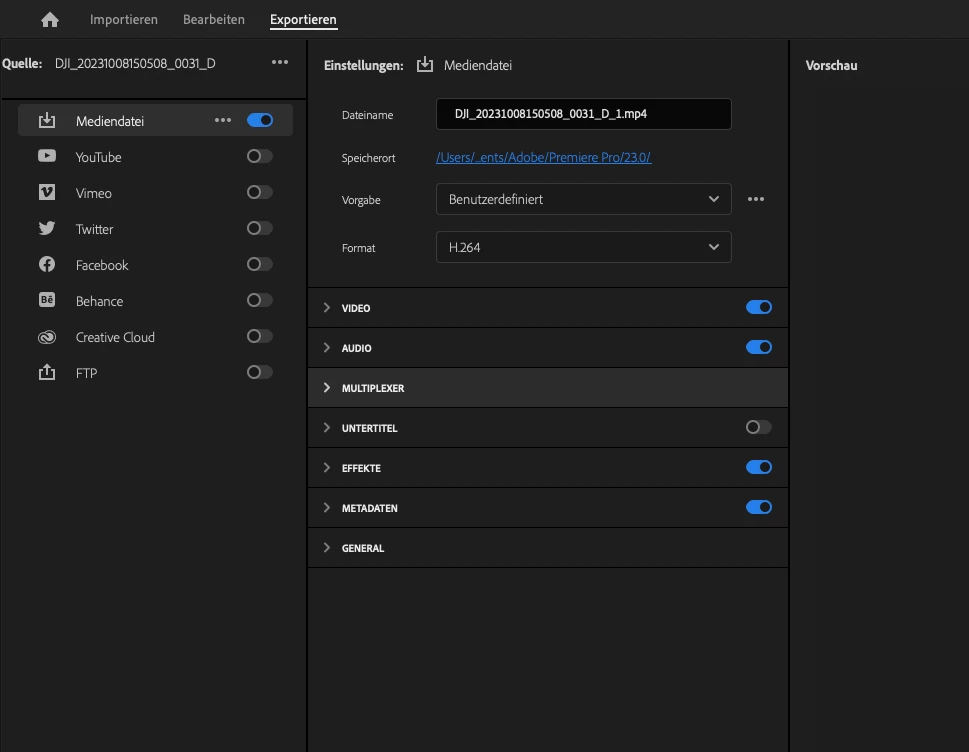Select the YouTube destination label

click(x=98, y=157)
